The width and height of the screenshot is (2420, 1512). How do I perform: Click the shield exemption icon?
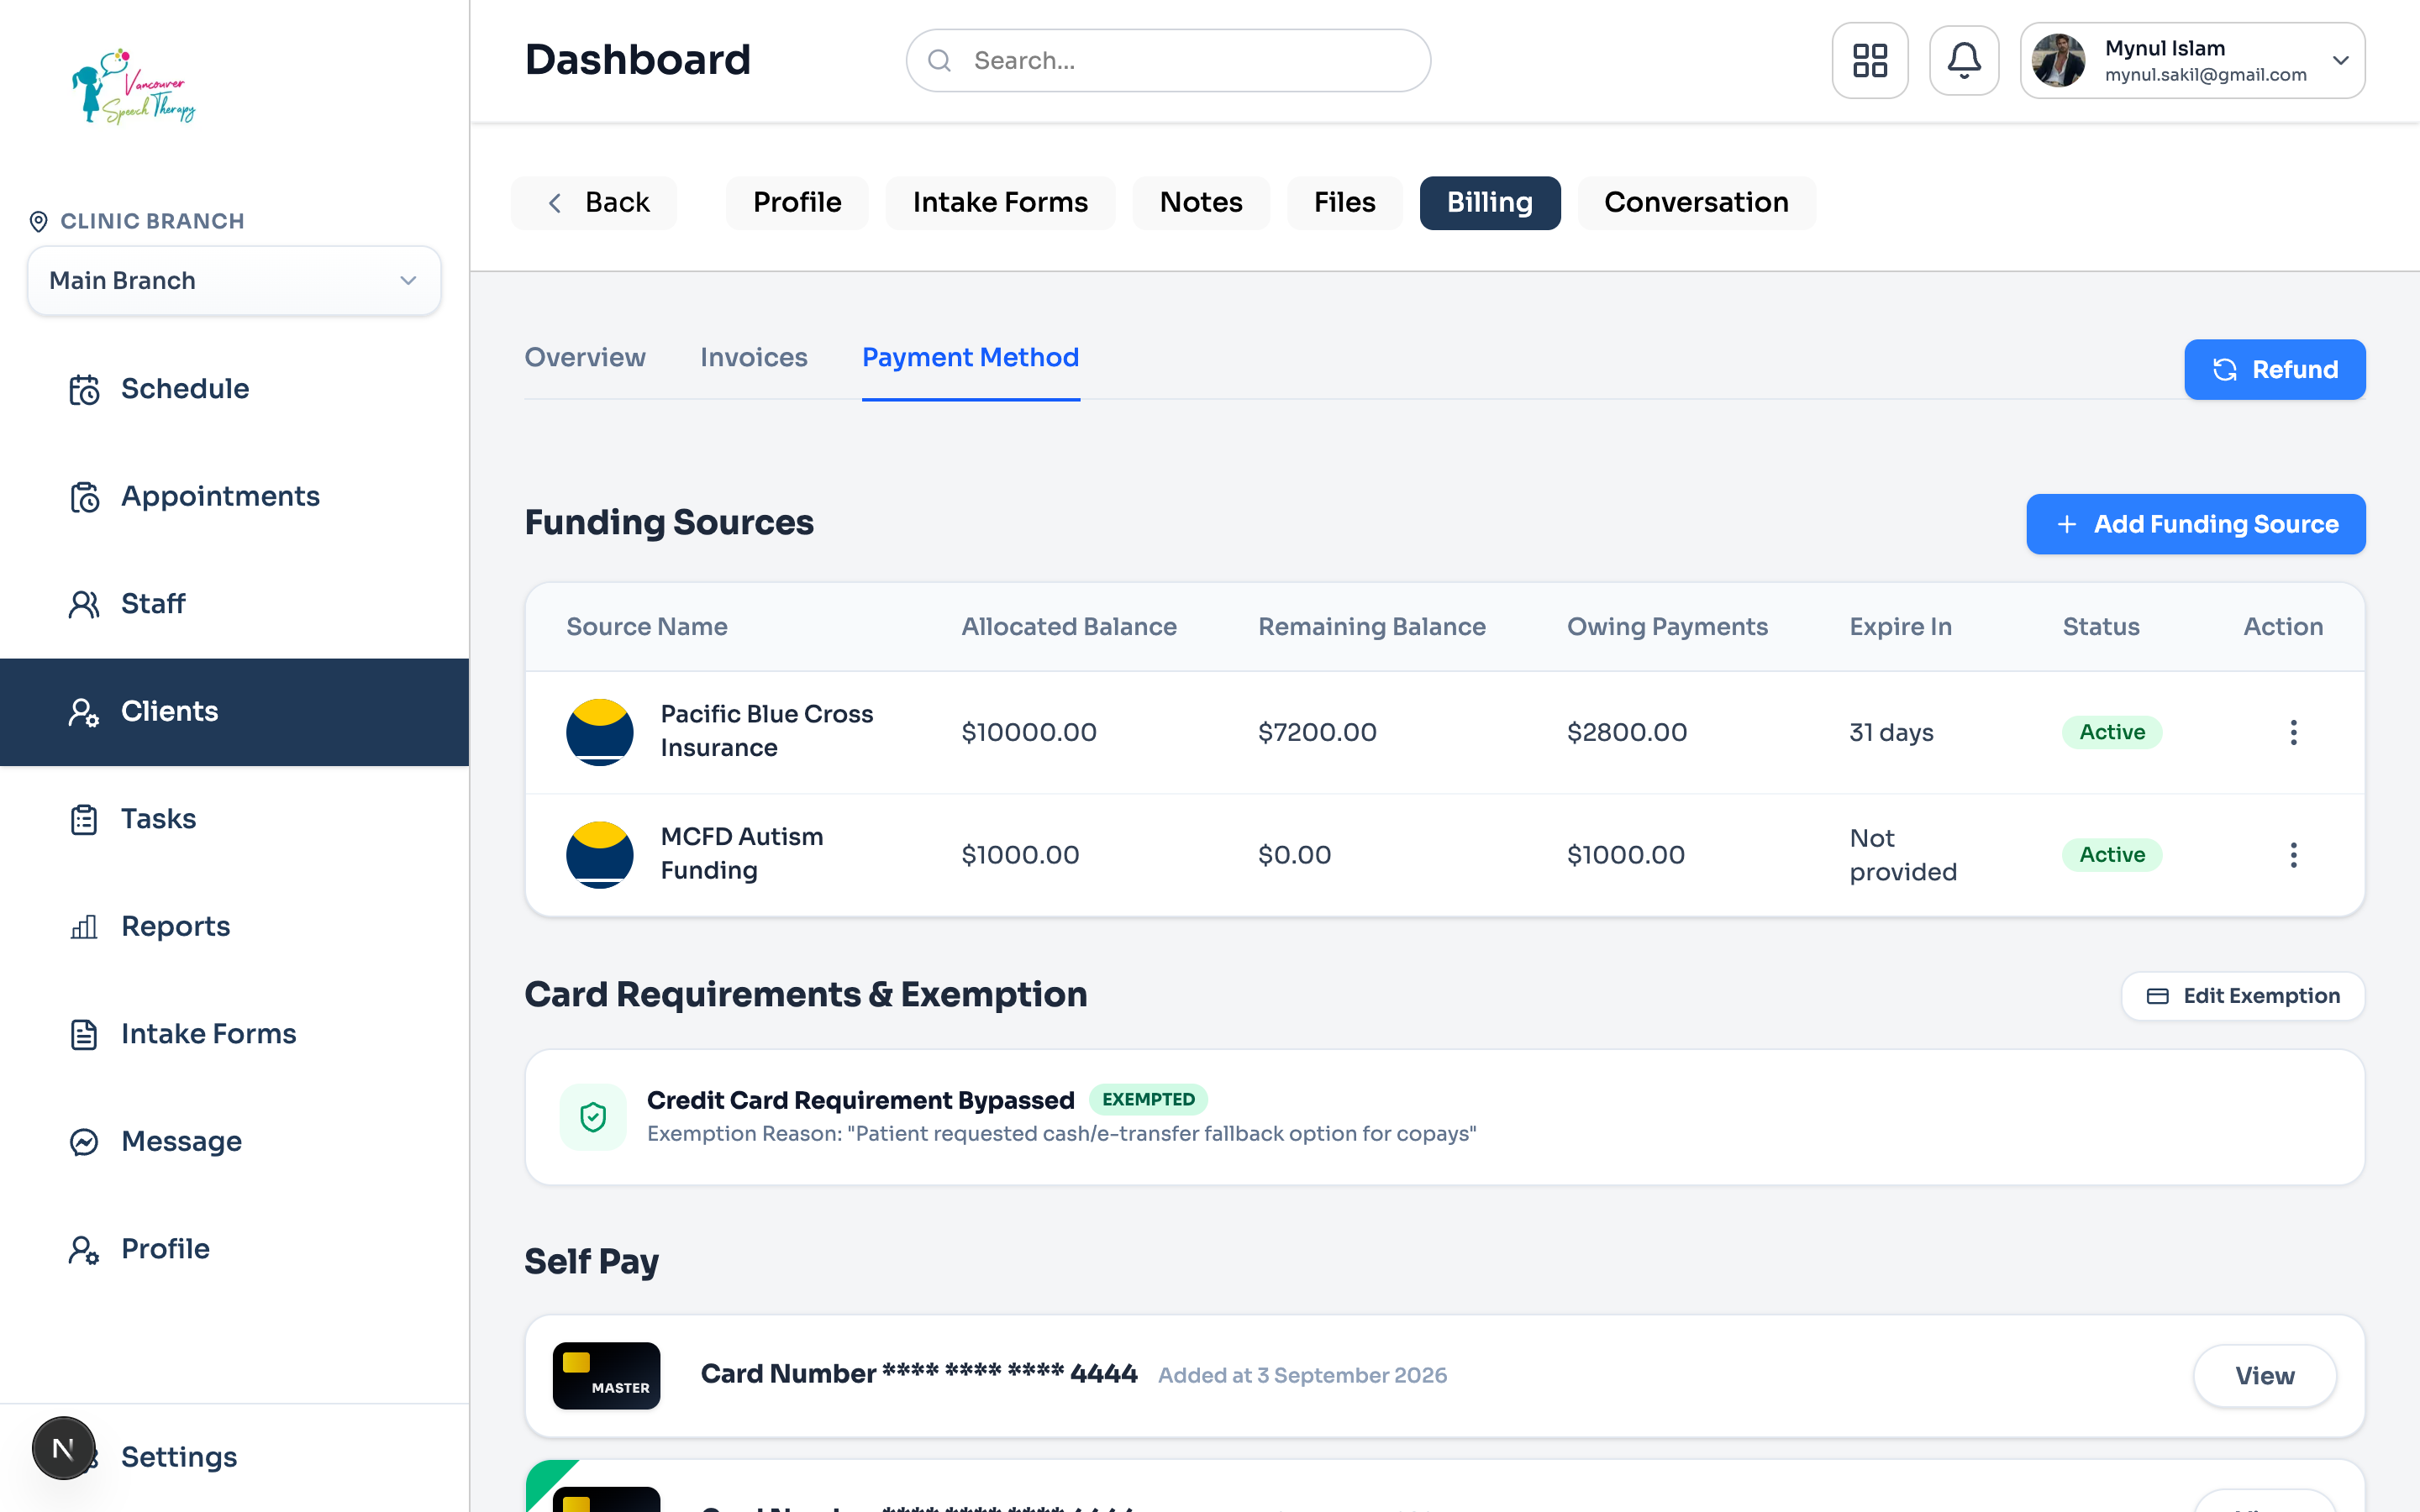593,1117
